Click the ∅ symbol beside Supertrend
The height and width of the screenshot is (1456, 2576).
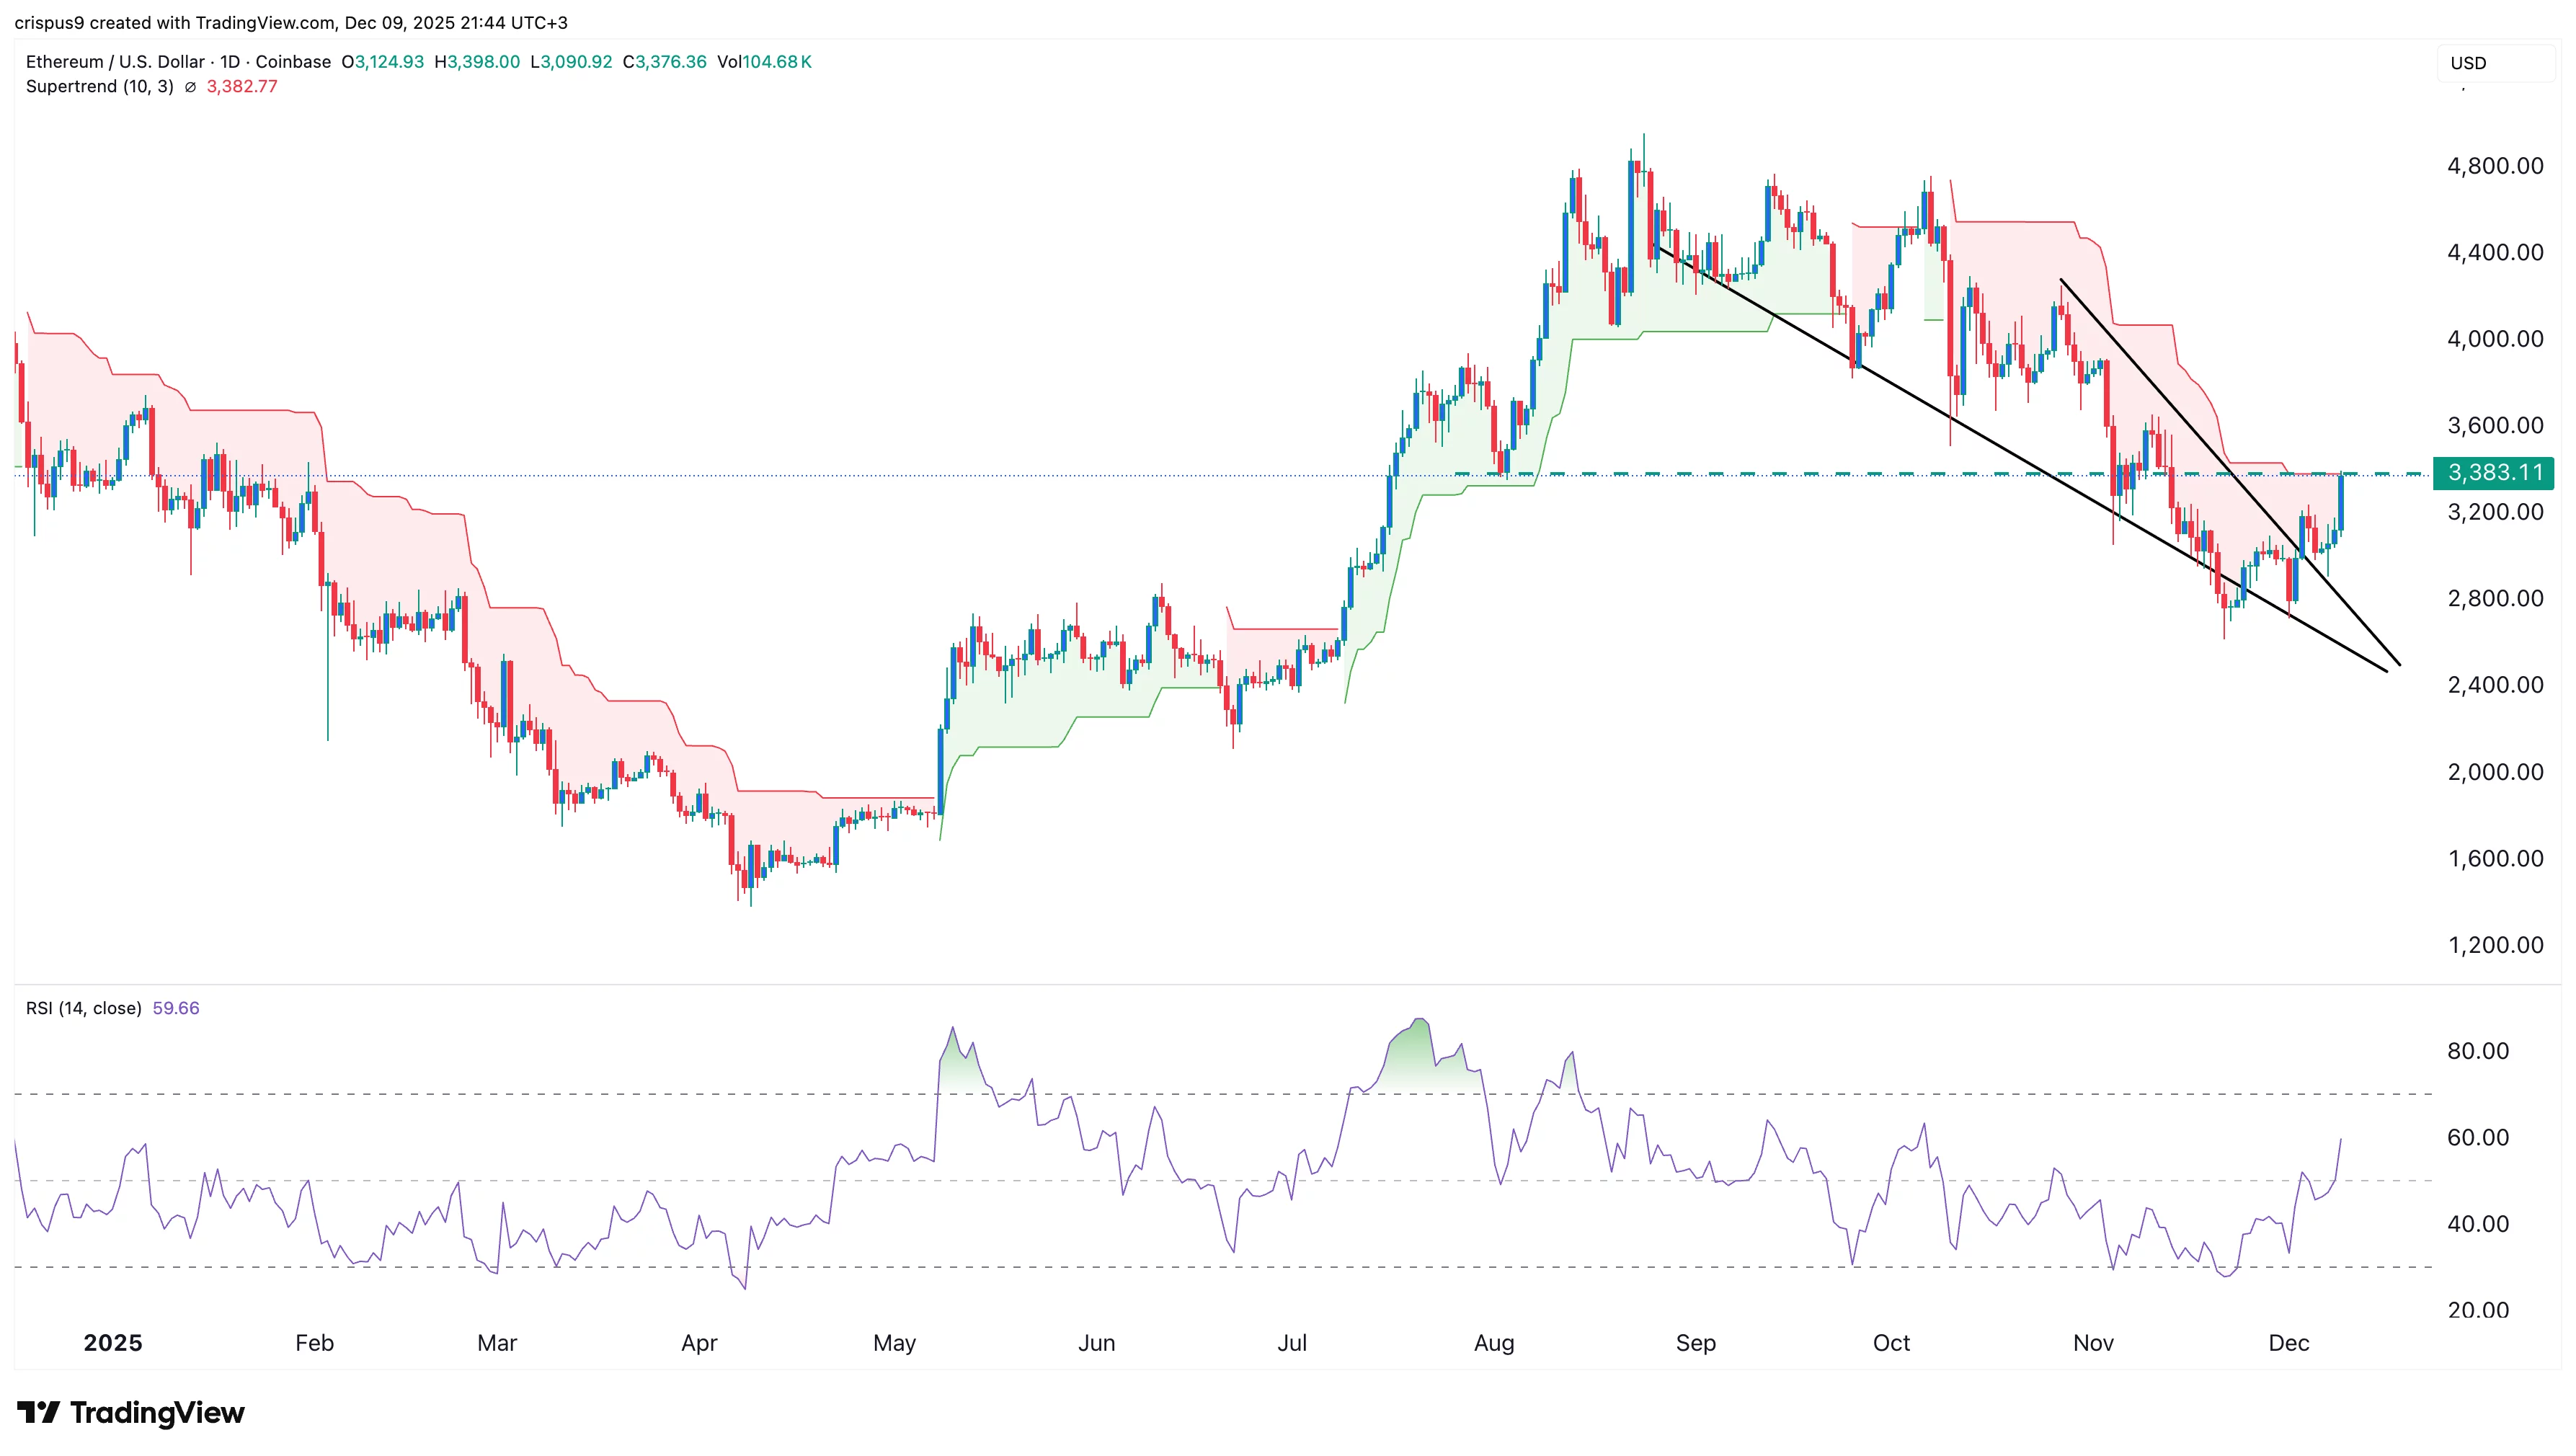[190, 87]
